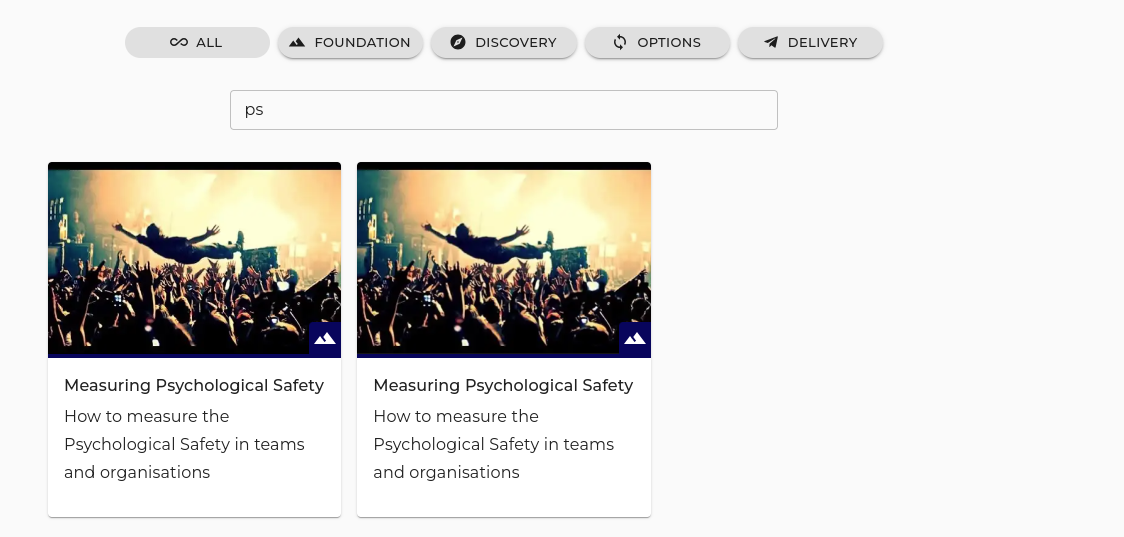The height and width of the screenshot is (537, 1124).
Task: Click the mountain badge on first card image
Action: [325, 338]
